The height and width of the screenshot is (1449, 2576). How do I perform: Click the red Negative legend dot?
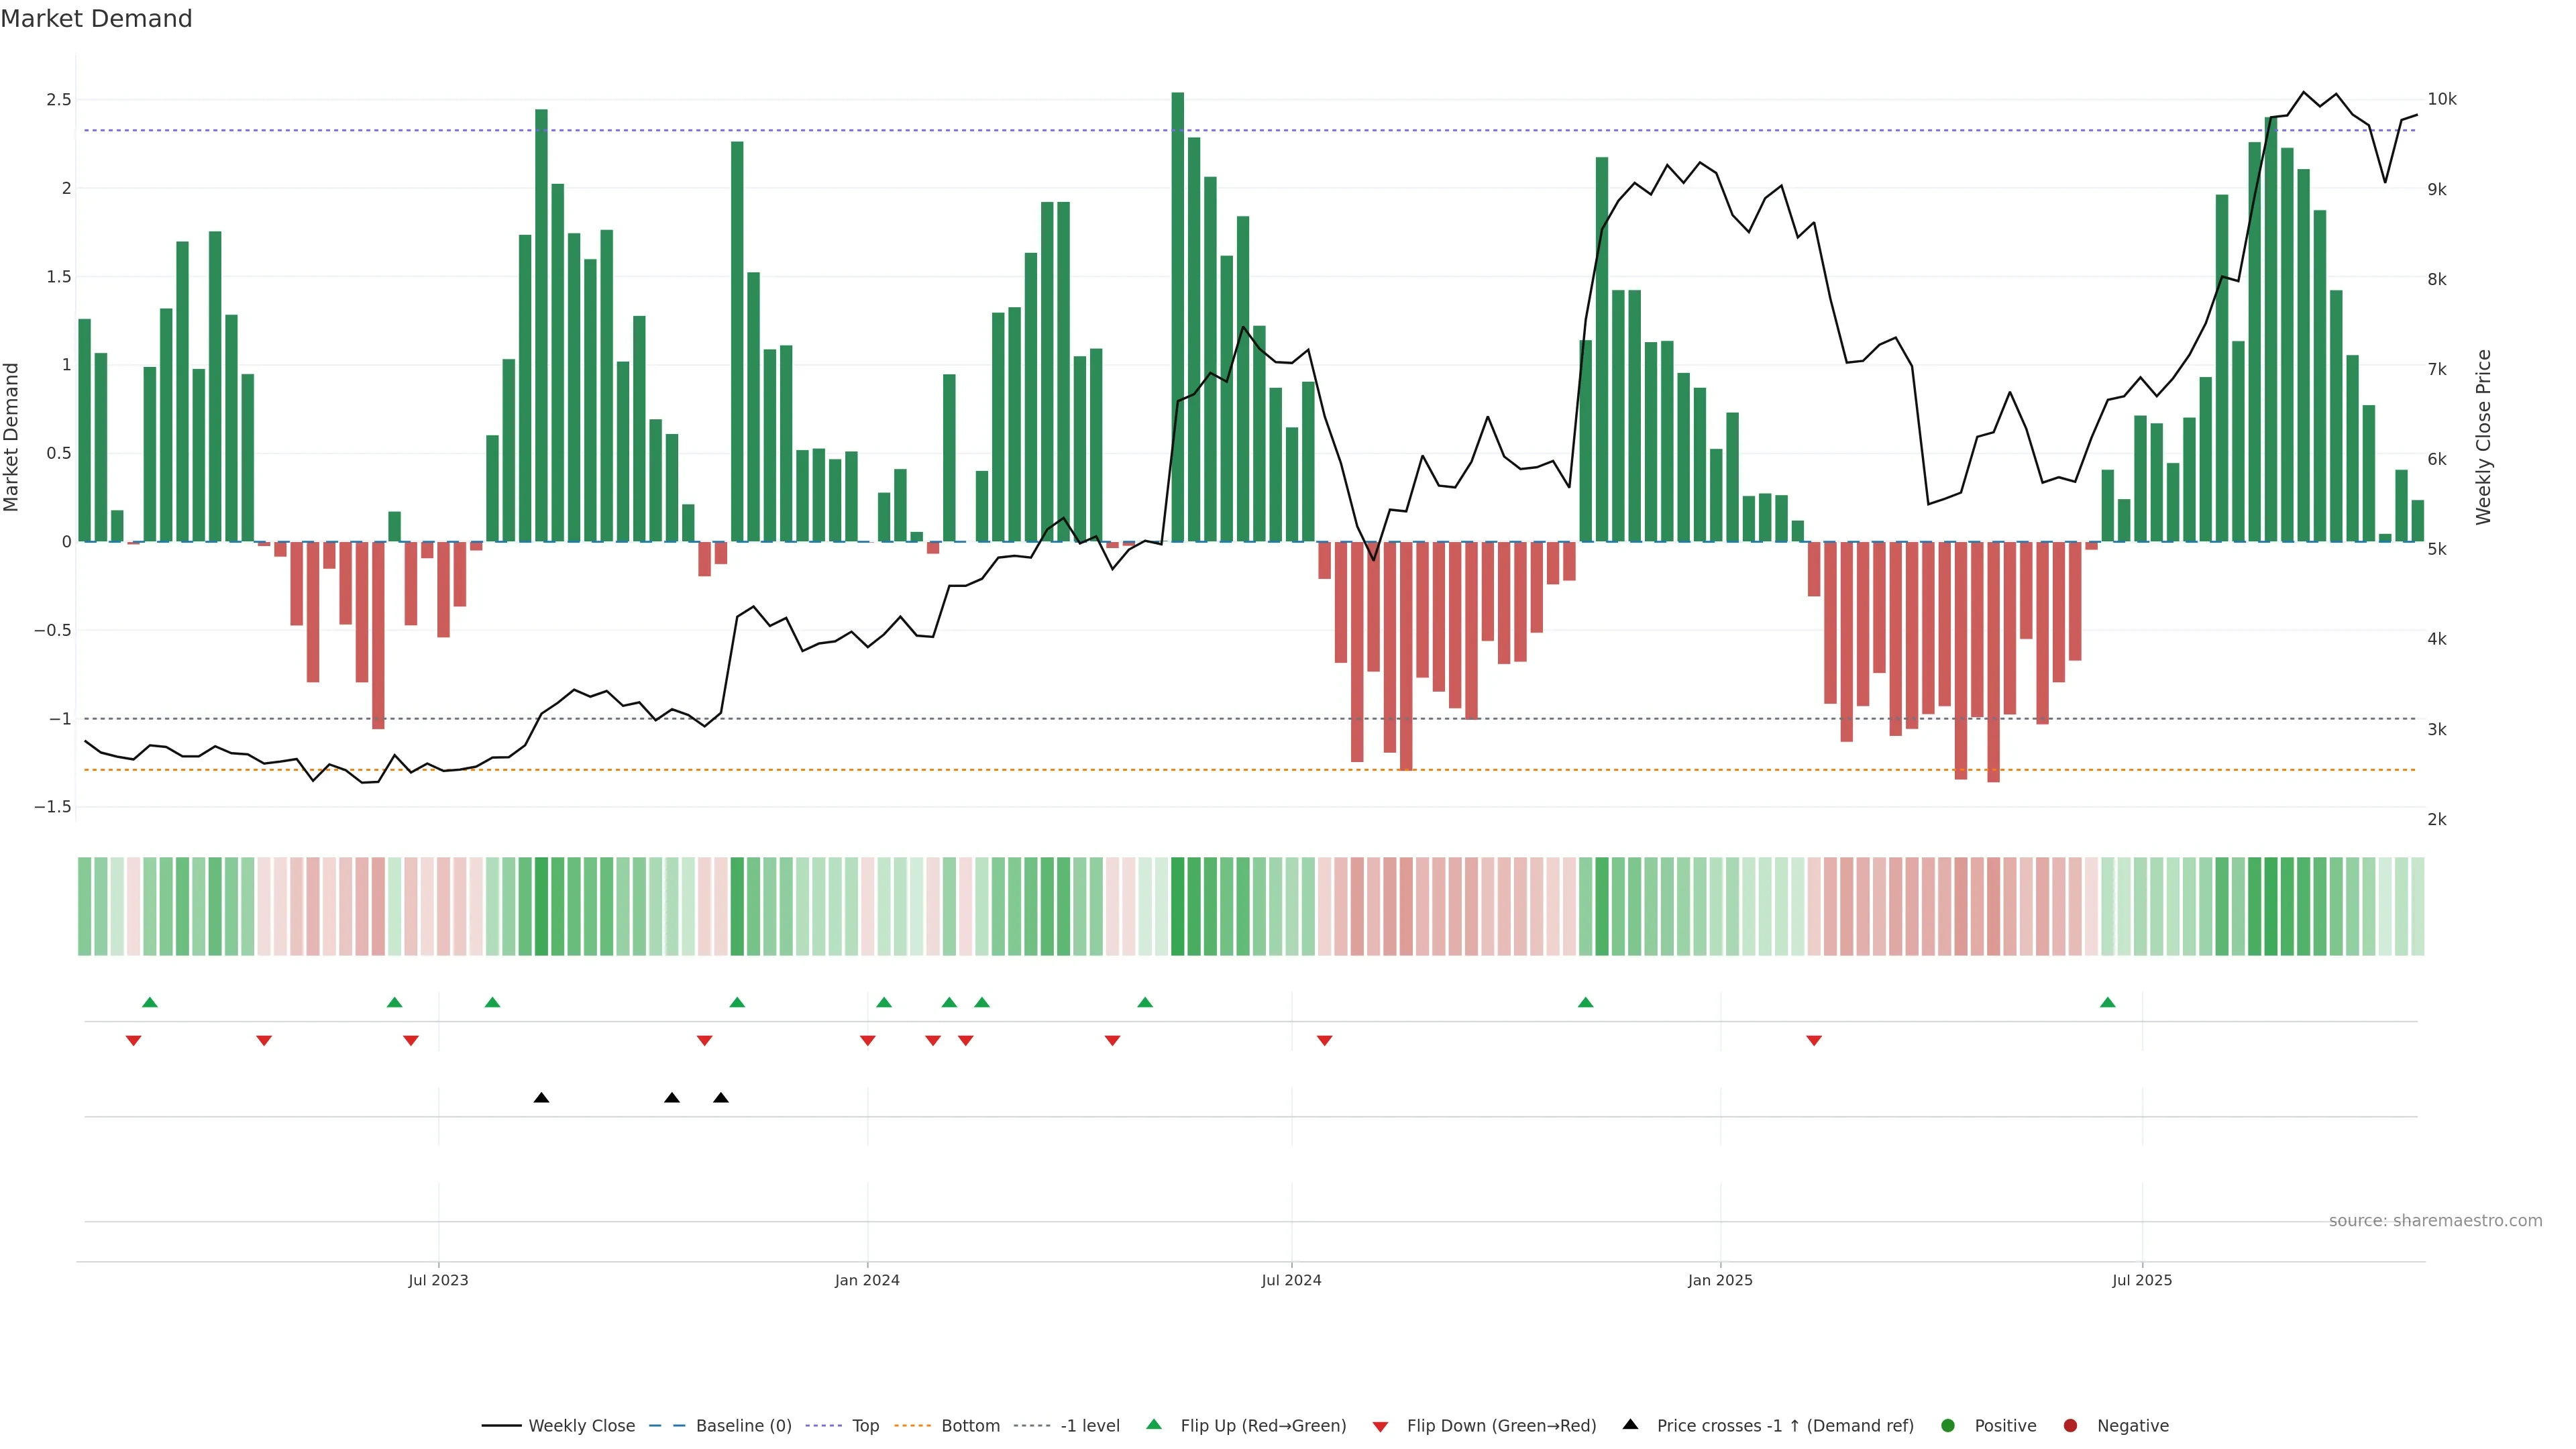2070,1426
